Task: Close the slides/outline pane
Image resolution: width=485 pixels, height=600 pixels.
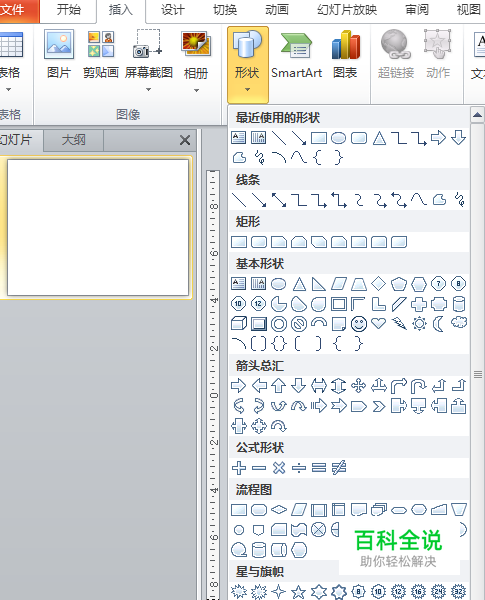Action: click(x=185, y=140)
